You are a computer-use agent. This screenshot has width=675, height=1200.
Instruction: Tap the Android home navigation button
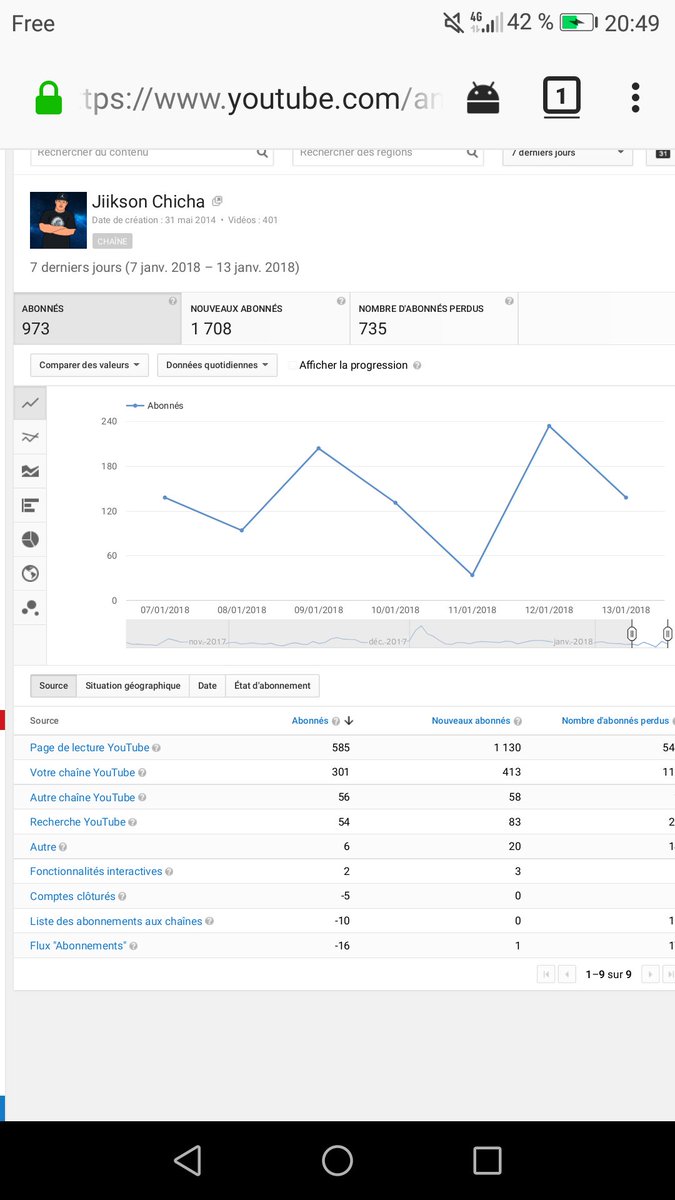pos(337,1160)
